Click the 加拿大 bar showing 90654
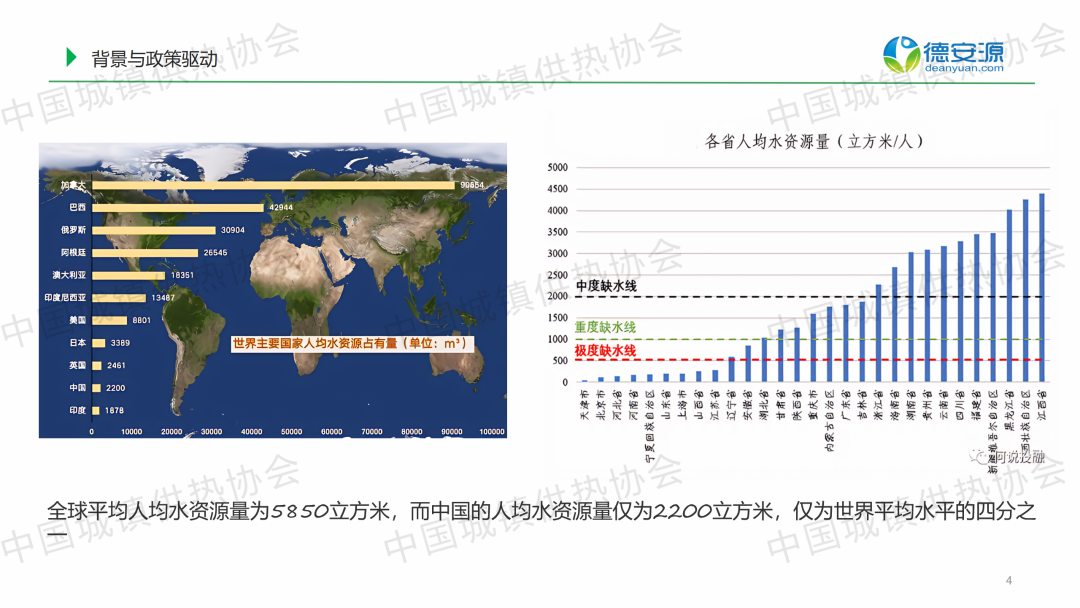The image size is (1080, 608). click(270, 185)
